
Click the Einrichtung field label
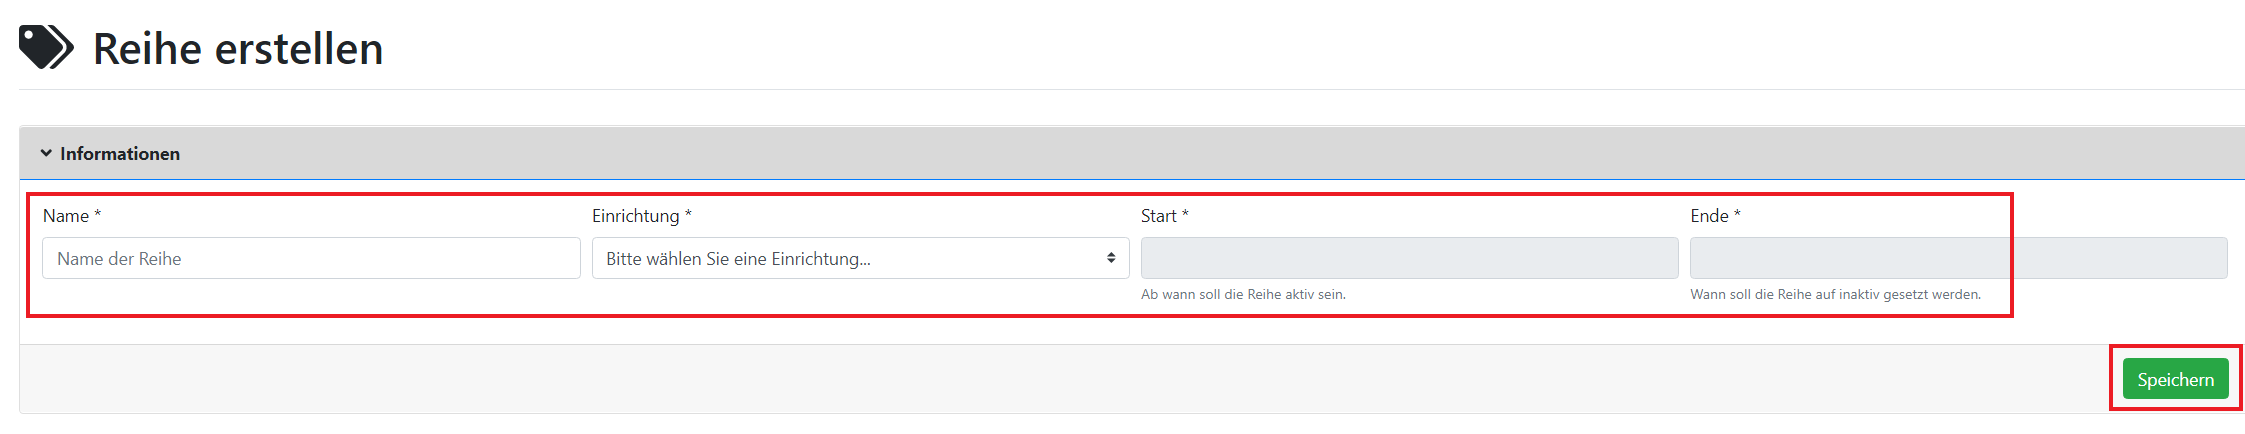[x=635, y=216]
